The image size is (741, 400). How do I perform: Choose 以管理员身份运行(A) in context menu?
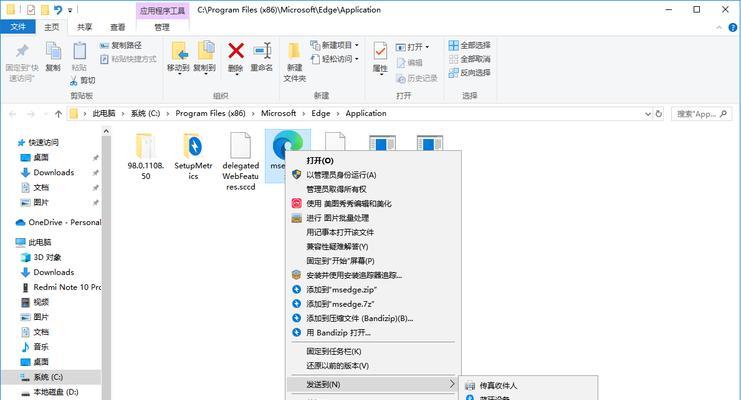click(371, 175)
